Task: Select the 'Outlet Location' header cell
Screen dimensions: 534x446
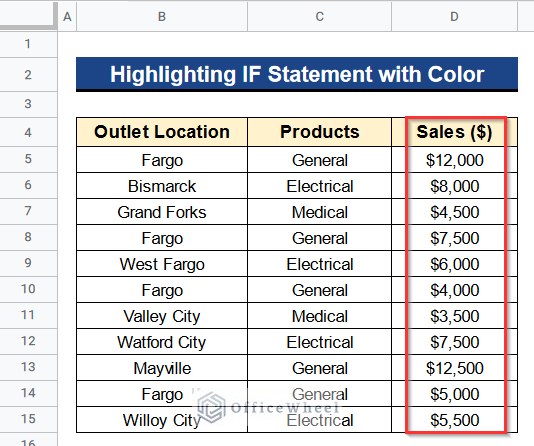Action: coord(162,132)
